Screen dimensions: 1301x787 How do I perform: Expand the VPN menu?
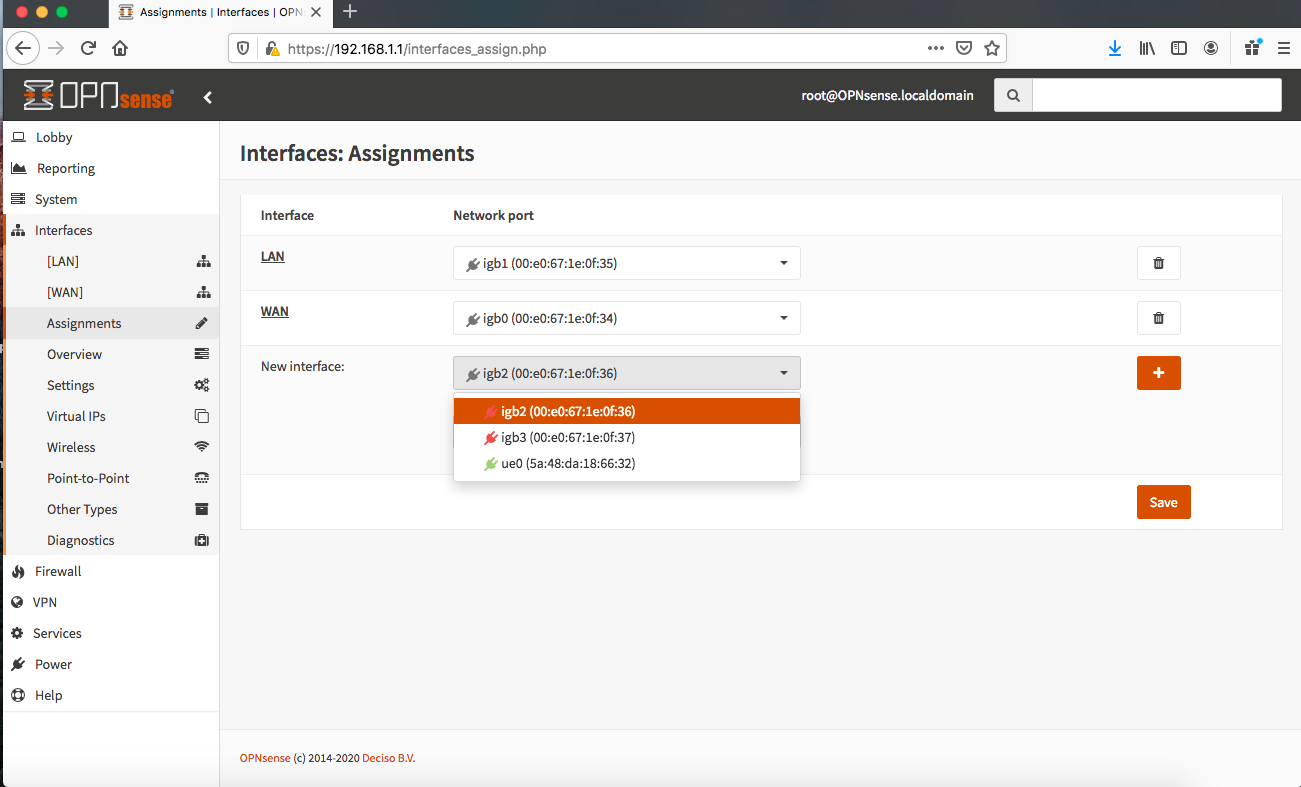click(110, 602)
